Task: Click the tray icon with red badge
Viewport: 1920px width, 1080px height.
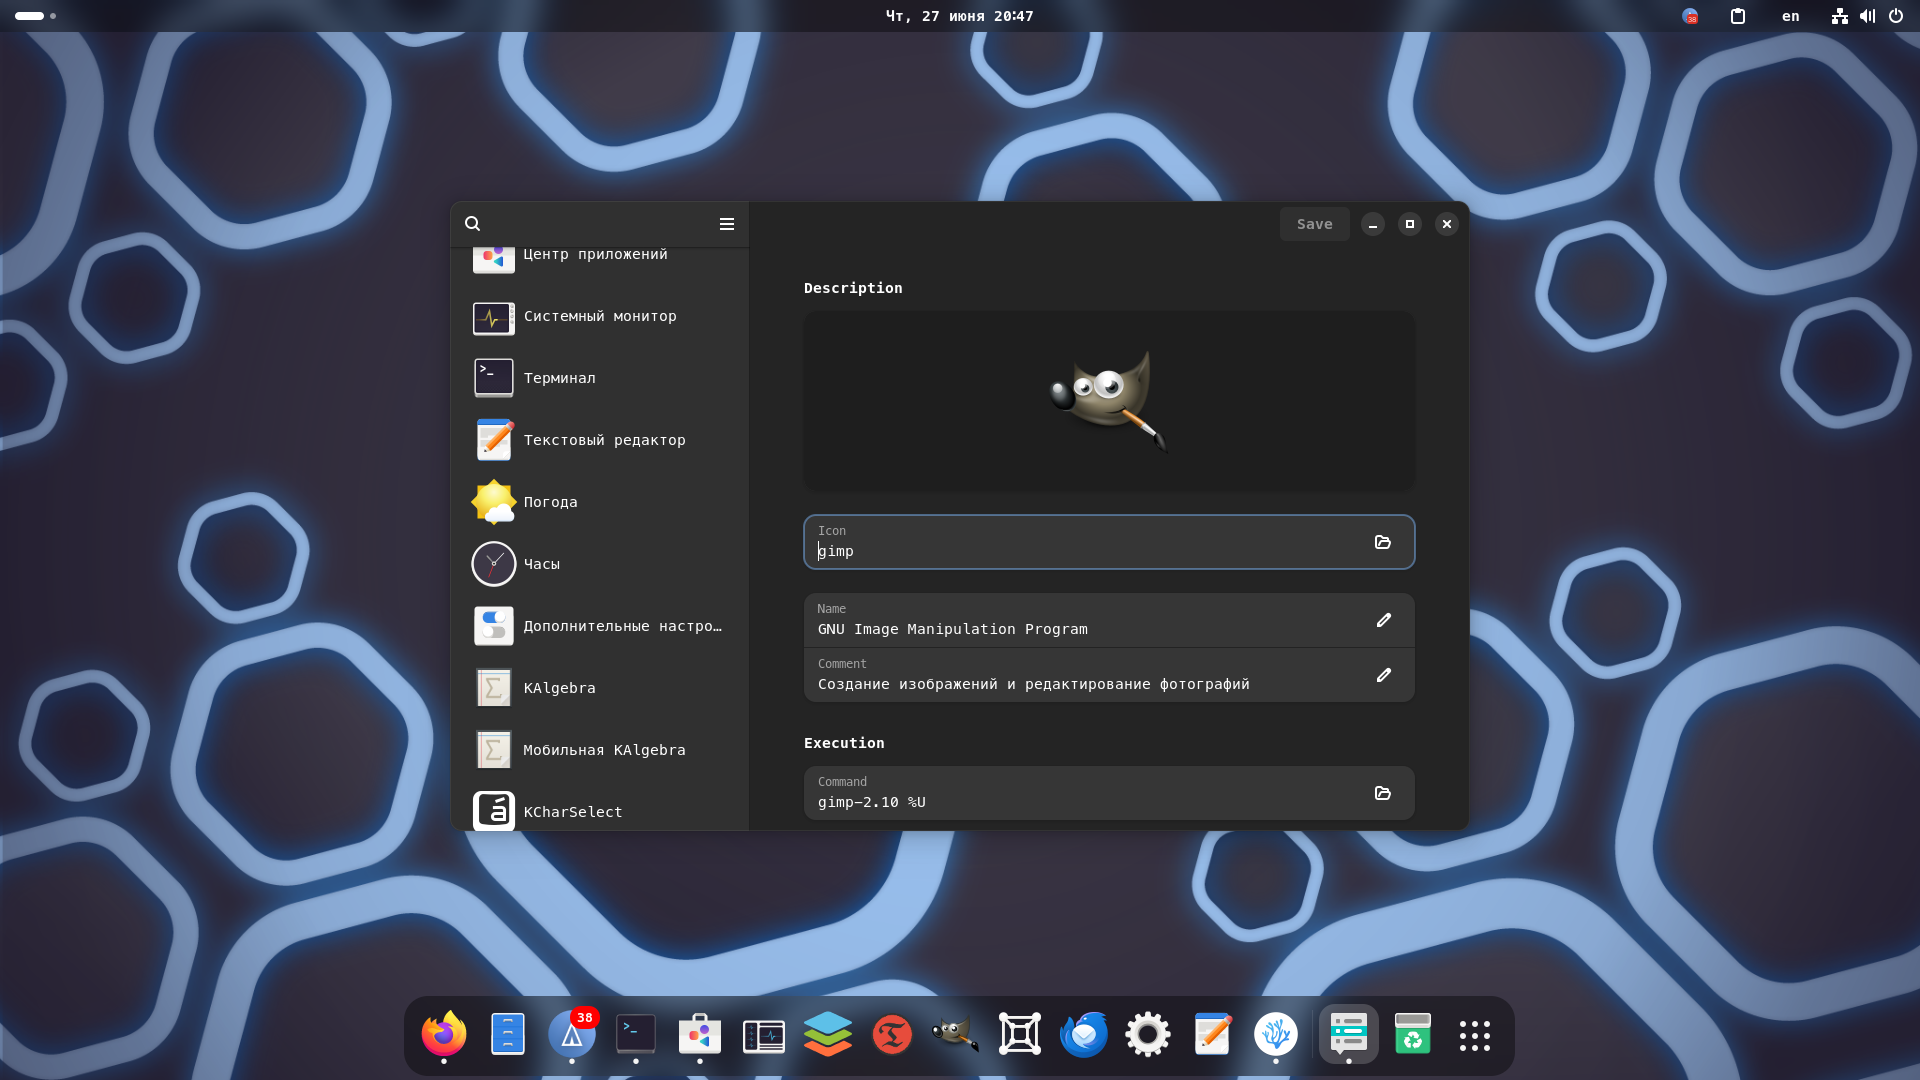Action: [x=1690, y=16]
